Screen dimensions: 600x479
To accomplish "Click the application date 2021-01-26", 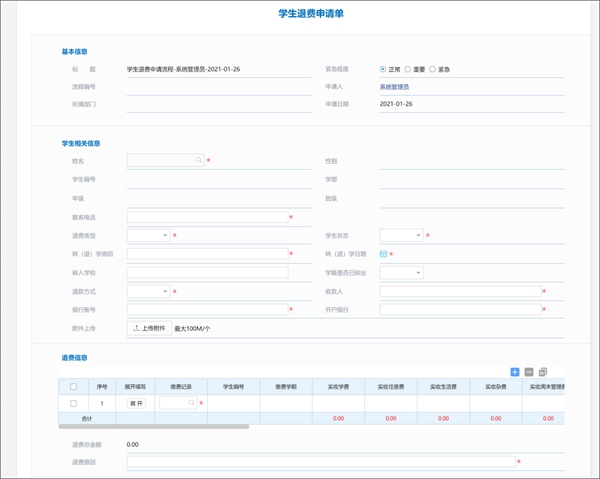I will coord(396,104).
